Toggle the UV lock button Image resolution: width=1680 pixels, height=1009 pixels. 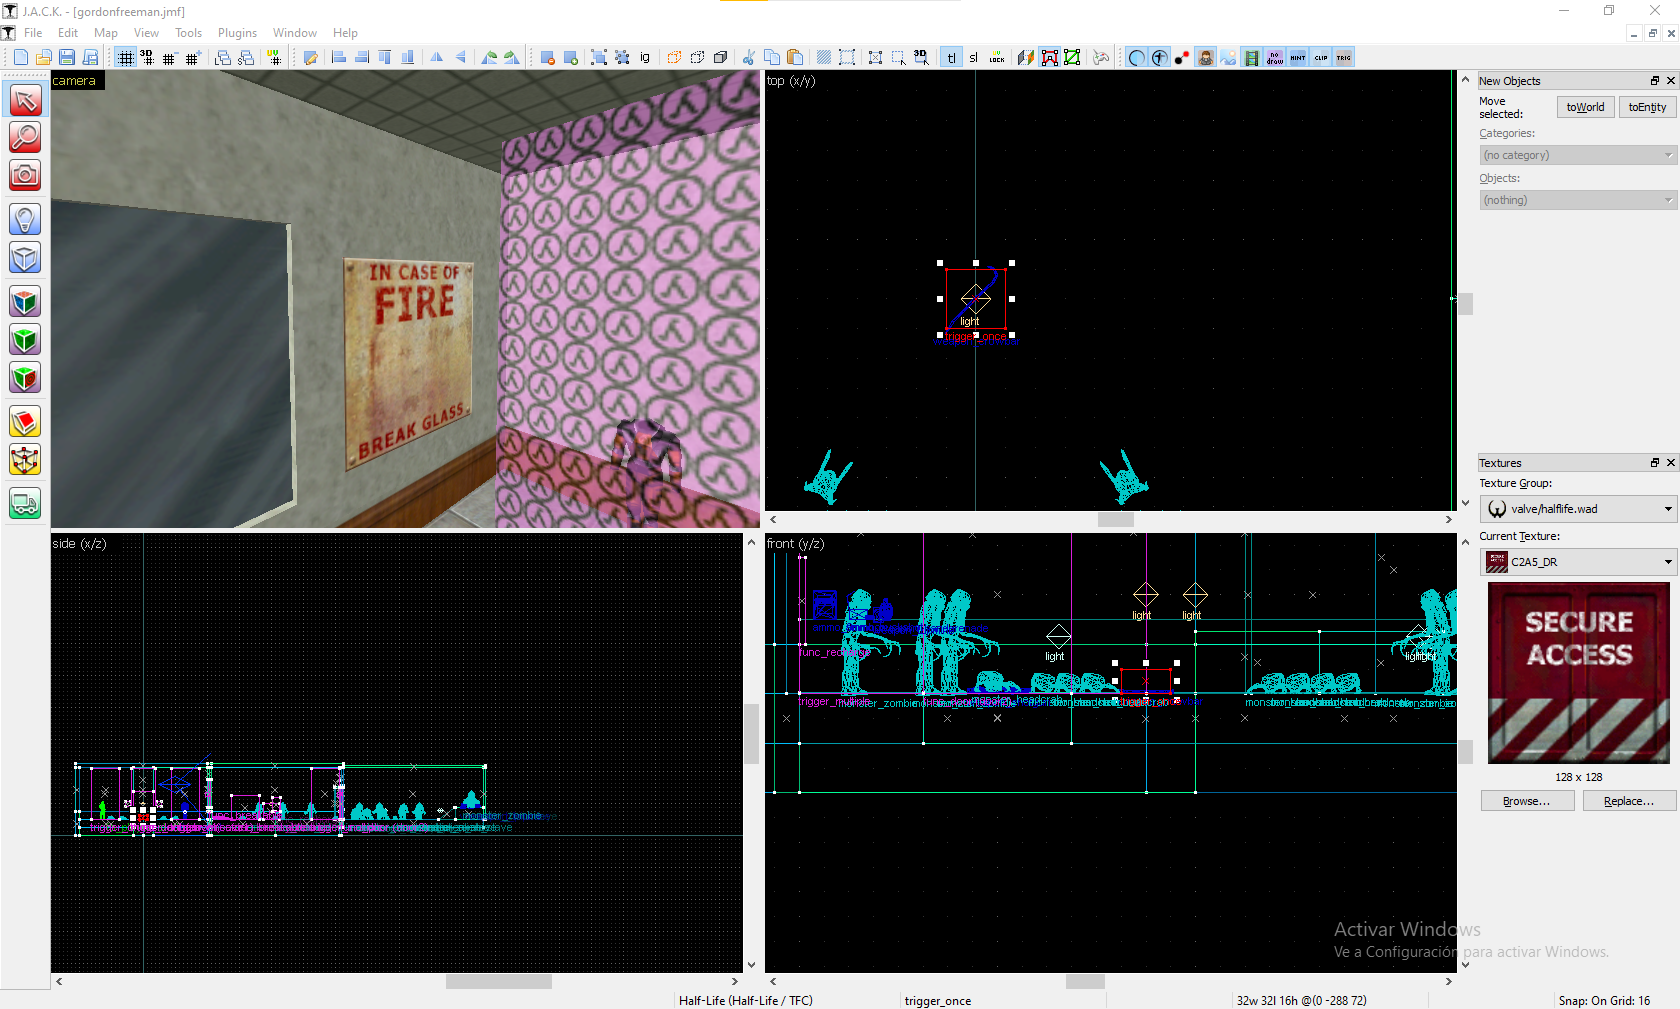coord(997,58)
